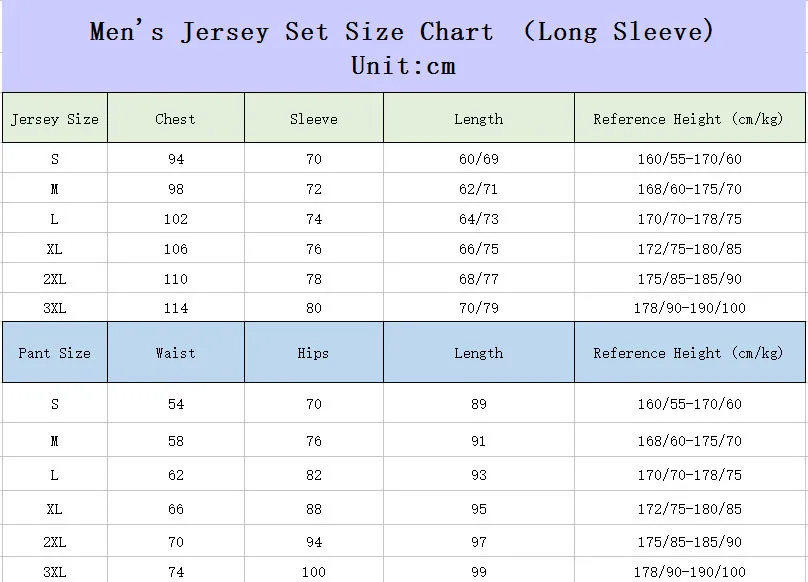Click the Jersey Size header cell
This screenshot has height=582, width=808.
click(55, 118)
